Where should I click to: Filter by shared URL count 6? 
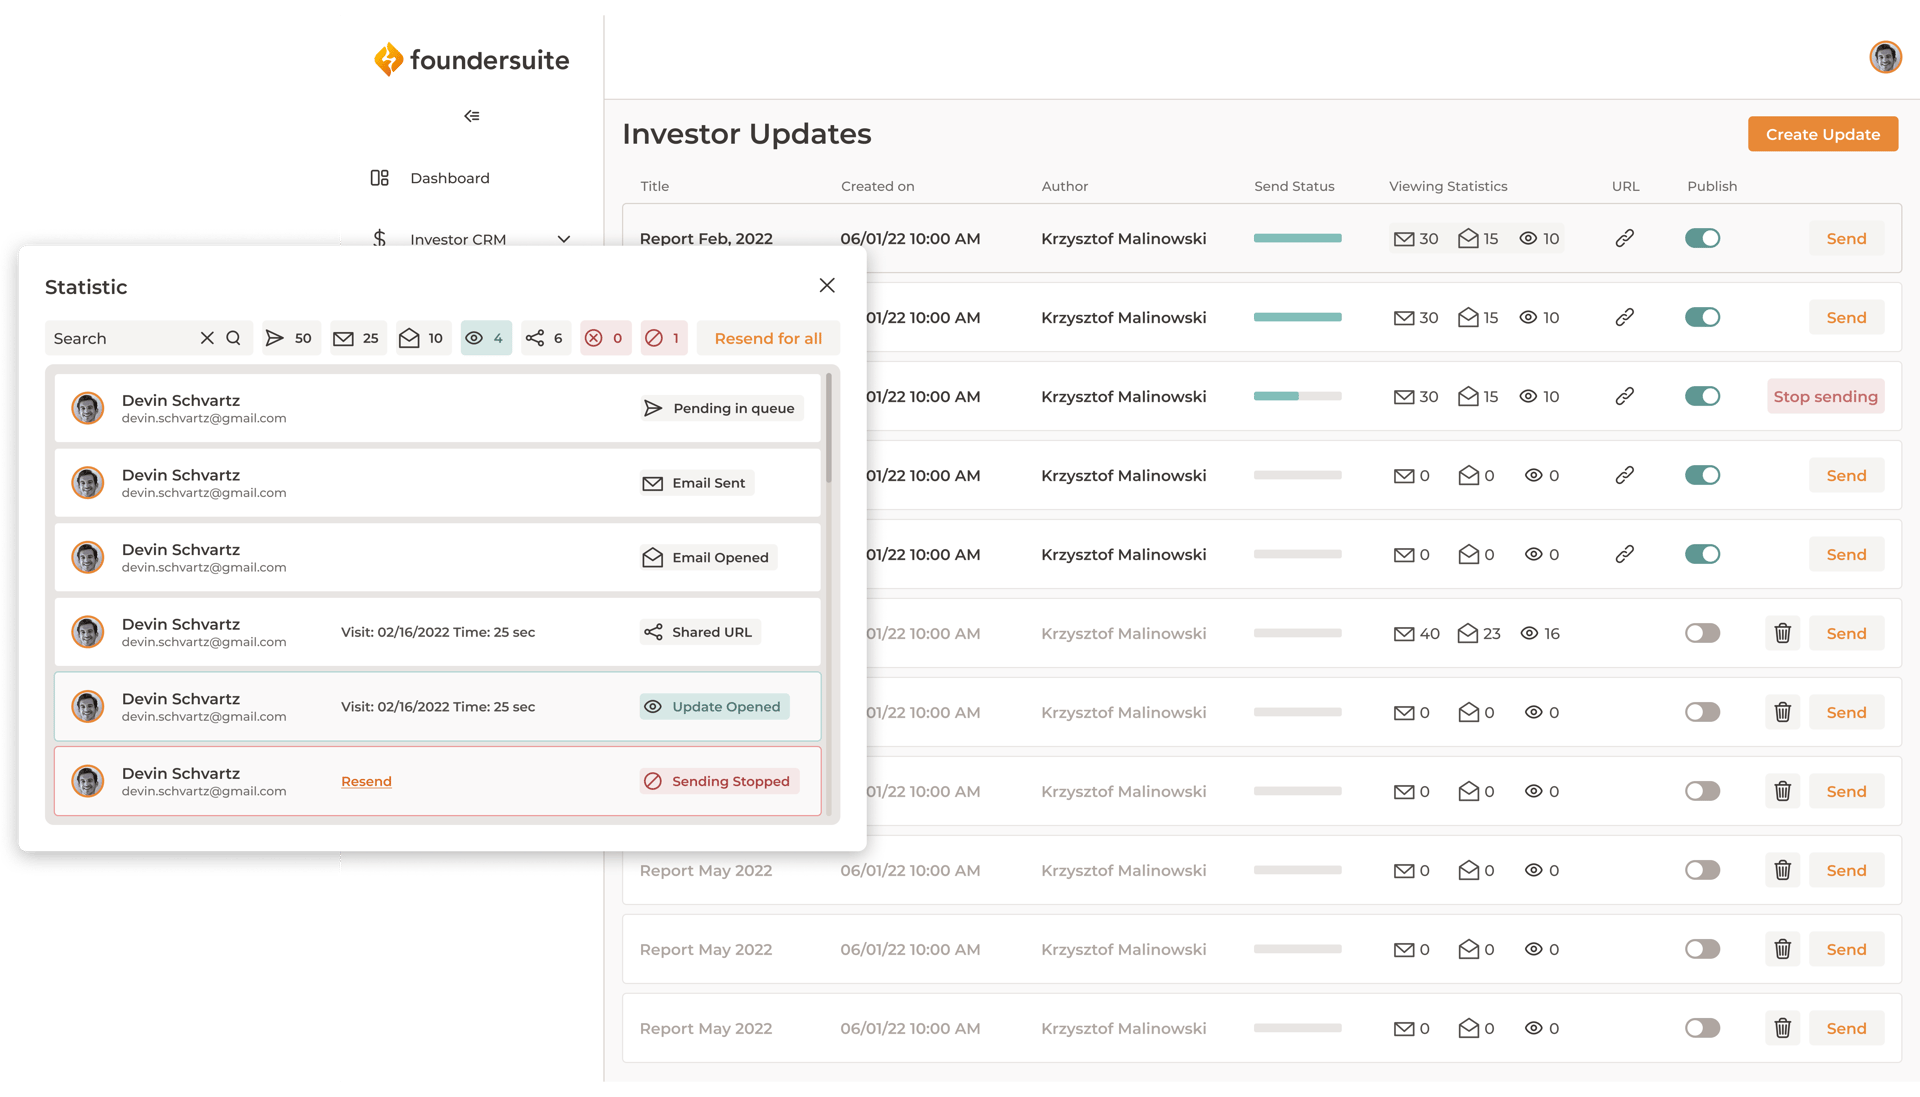(x=545, y=338)
